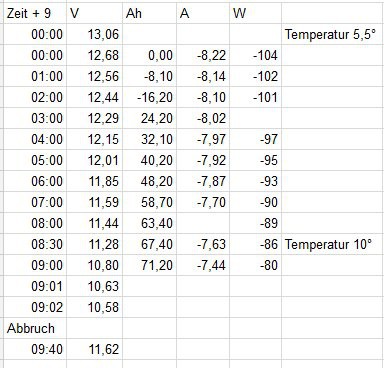
Task: Click the 'A' column header cell
Action: click(x=203, y=13)
